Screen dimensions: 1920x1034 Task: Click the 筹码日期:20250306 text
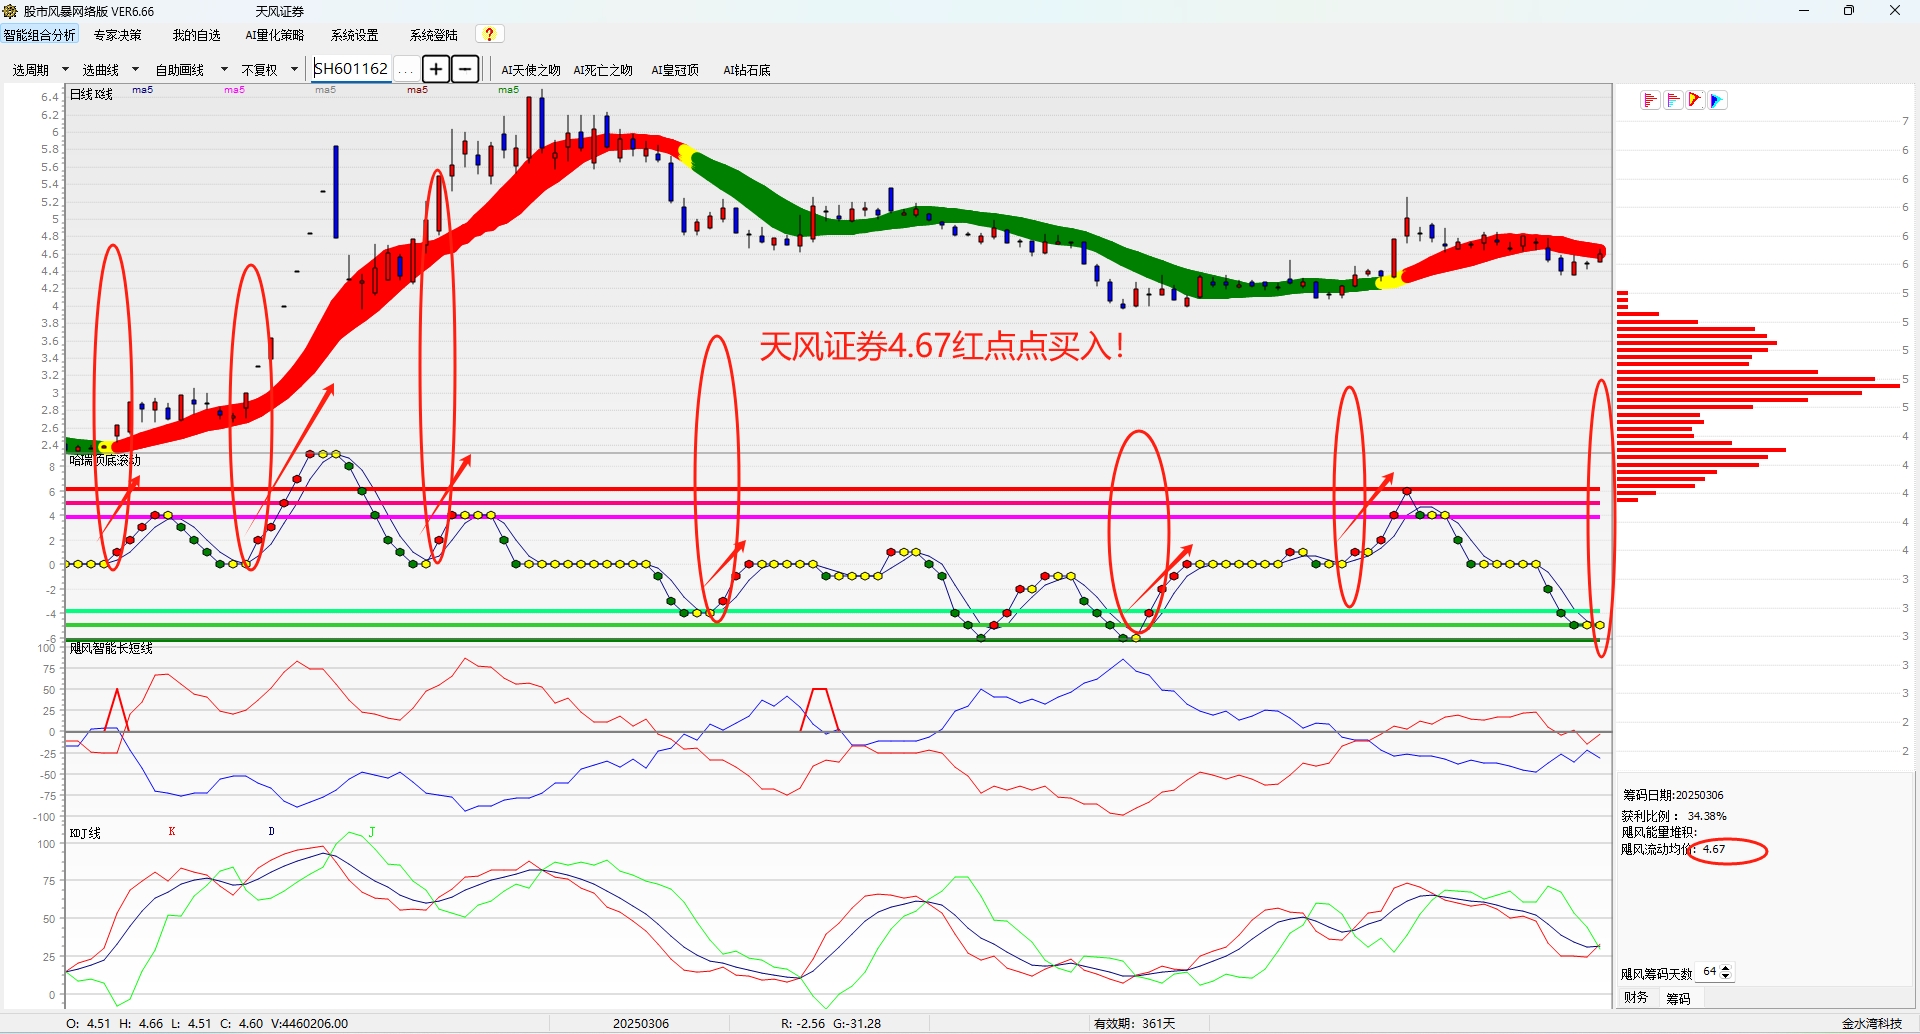point(1673,795)
